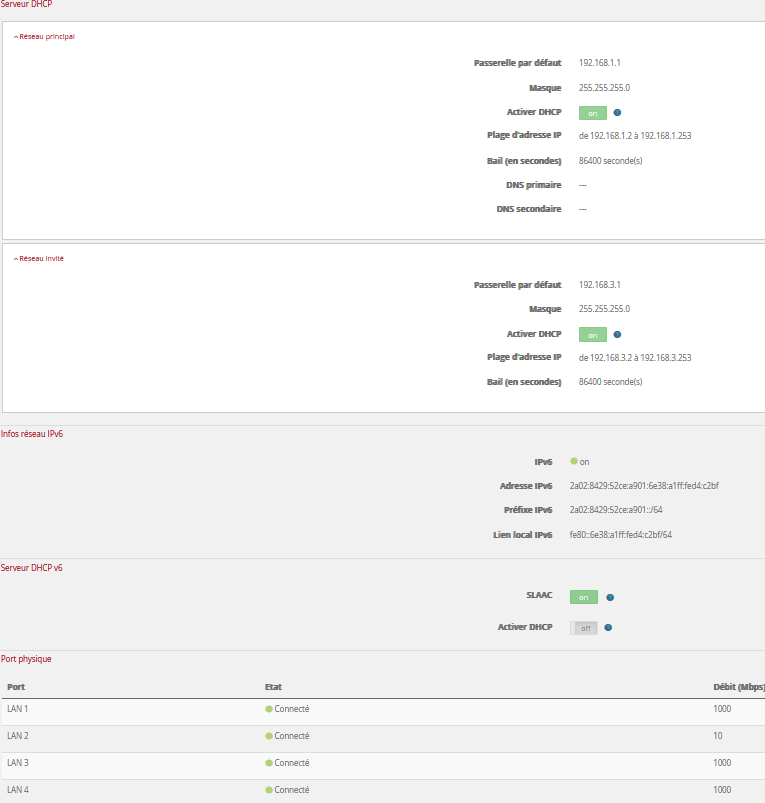The image size is (765, 803).
Task: Enable the DHCP v6 Activer DHCP switch
Action: click(x=583, y=628)
